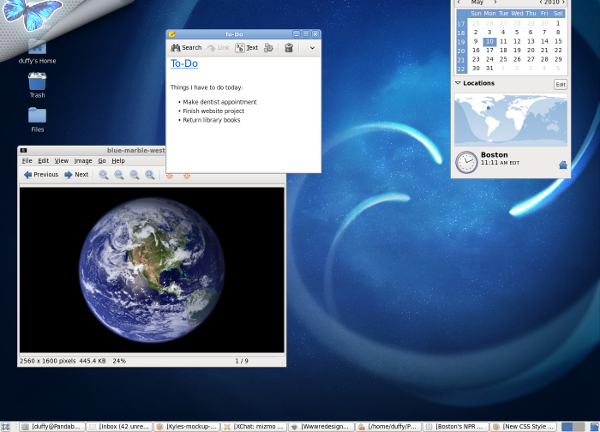Select date 8 in the calendar
600x432 pixels.
pyautogui.click(x=558, y=32)
